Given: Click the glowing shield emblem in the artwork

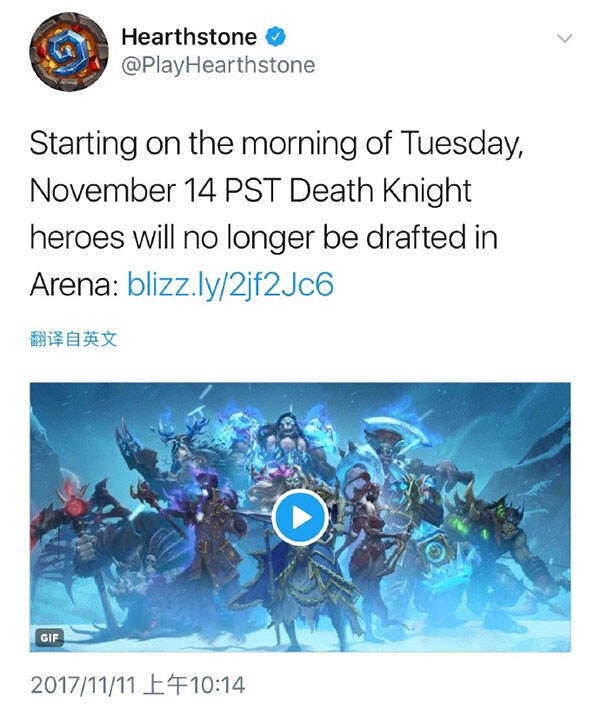Looking at the screenshot, I should pos(436,552).
